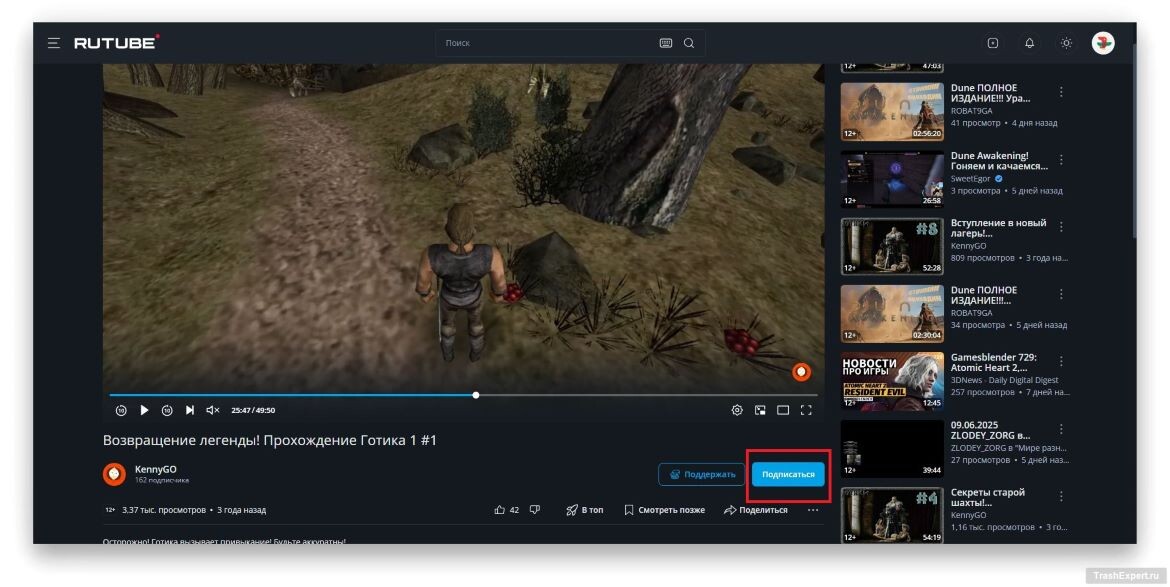Open thumbnail of Вступление в новый лагерь #8
1170x587 pixels.
tap(892, 246)
